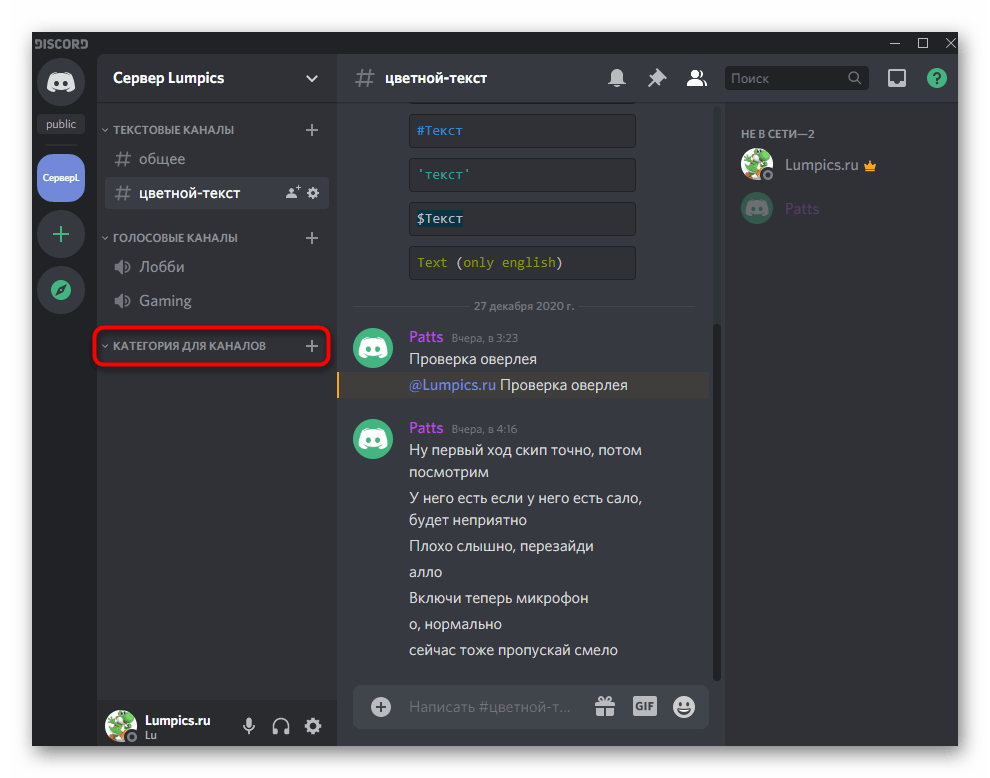Image resolution: width=990 pixels, height=778 pixels.
Task: Minimize the Discord window
Action: (895, 43)
